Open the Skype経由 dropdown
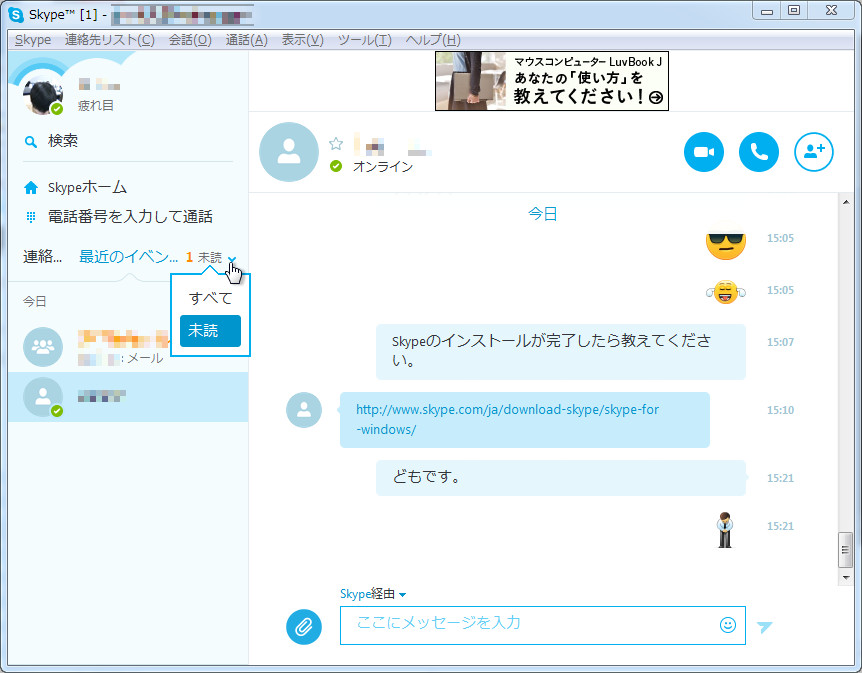Screen dimensions: 862x673 [x=370, y=593]
